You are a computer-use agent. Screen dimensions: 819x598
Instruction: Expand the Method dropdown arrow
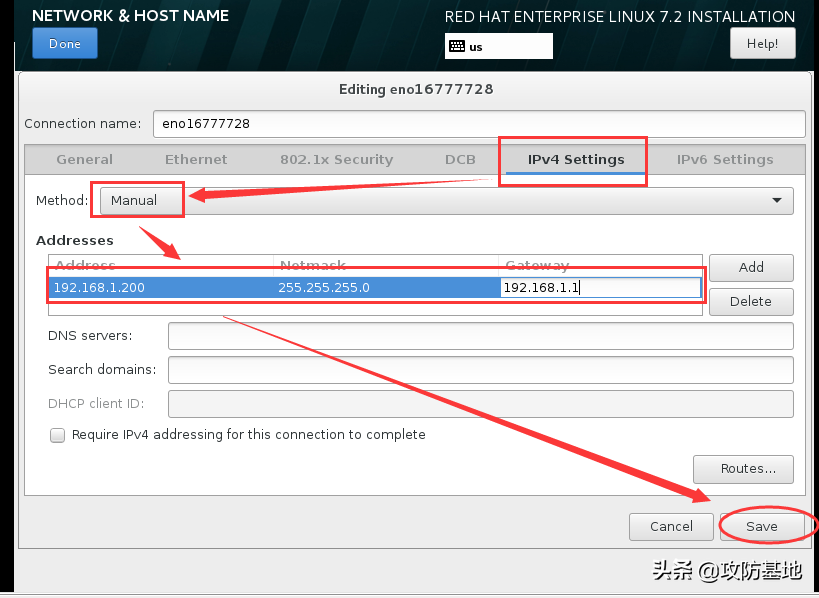pos(777,201)
